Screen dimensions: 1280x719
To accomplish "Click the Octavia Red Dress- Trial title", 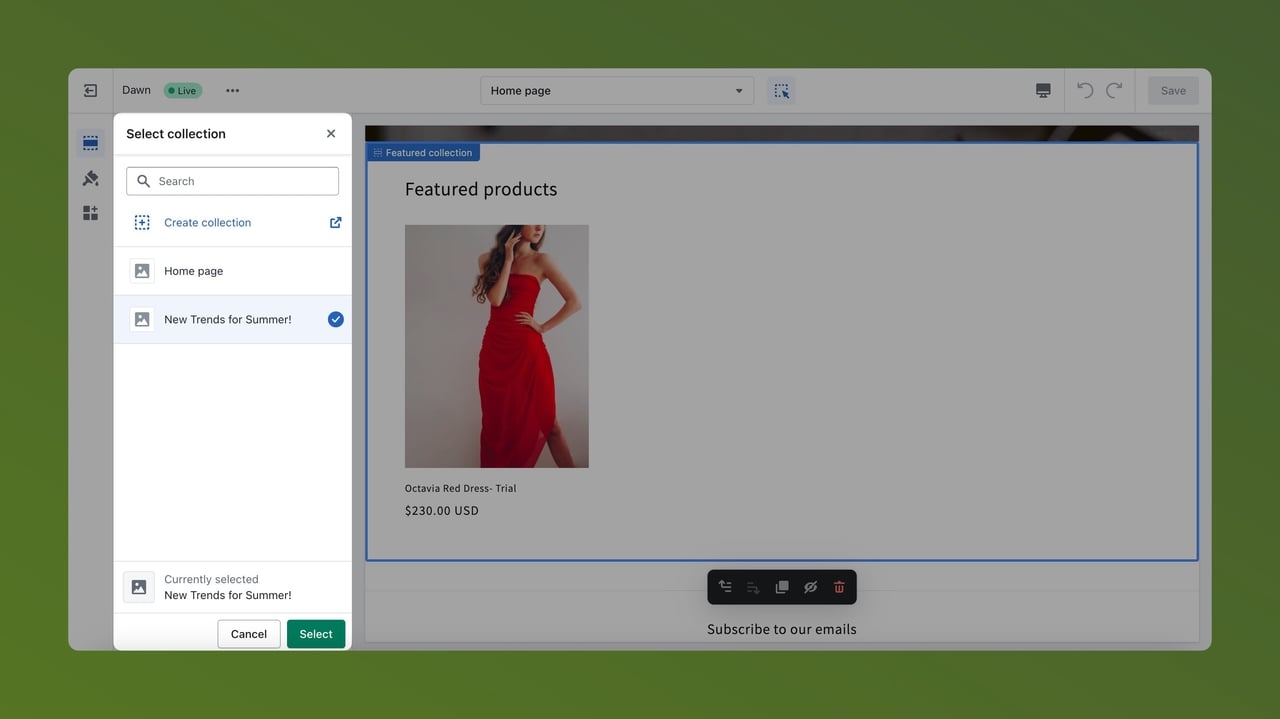I will pyautogui.click(x=460, y=488).
